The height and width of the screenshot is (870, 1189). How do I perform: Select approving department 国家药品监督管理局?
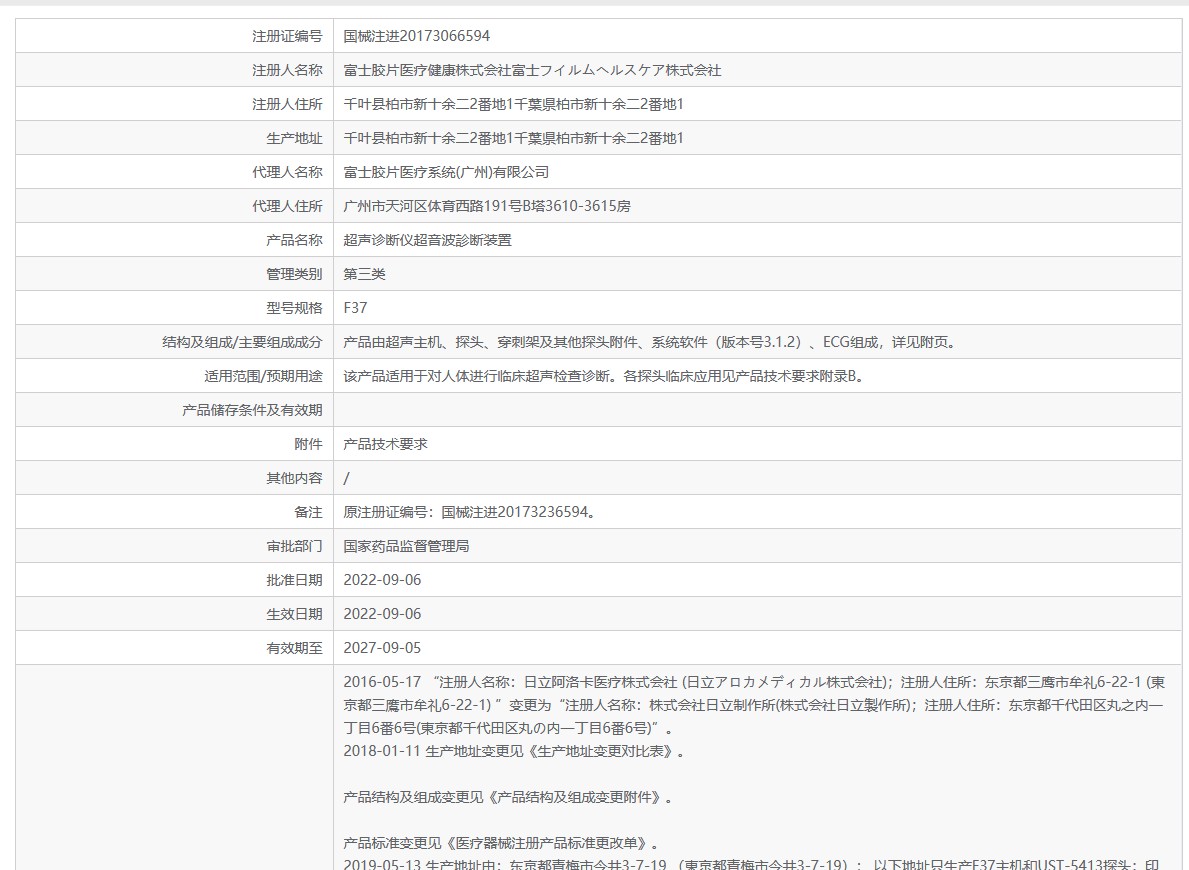[x=406, y=546]
